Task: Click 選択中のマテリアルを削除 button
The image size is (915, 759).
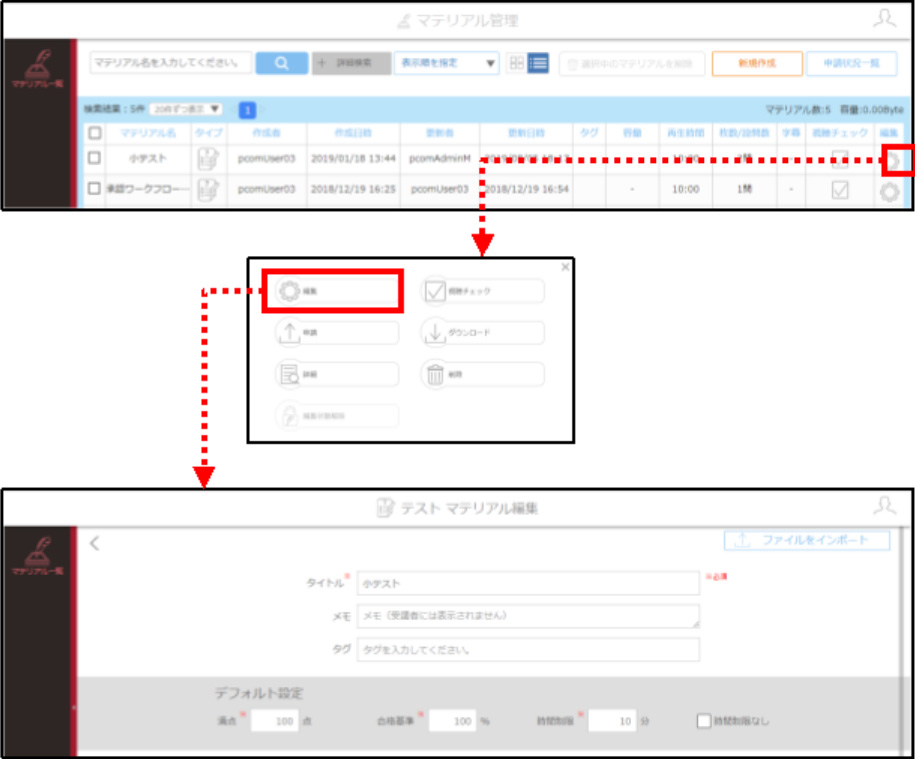Action: (x=632, y=64)
